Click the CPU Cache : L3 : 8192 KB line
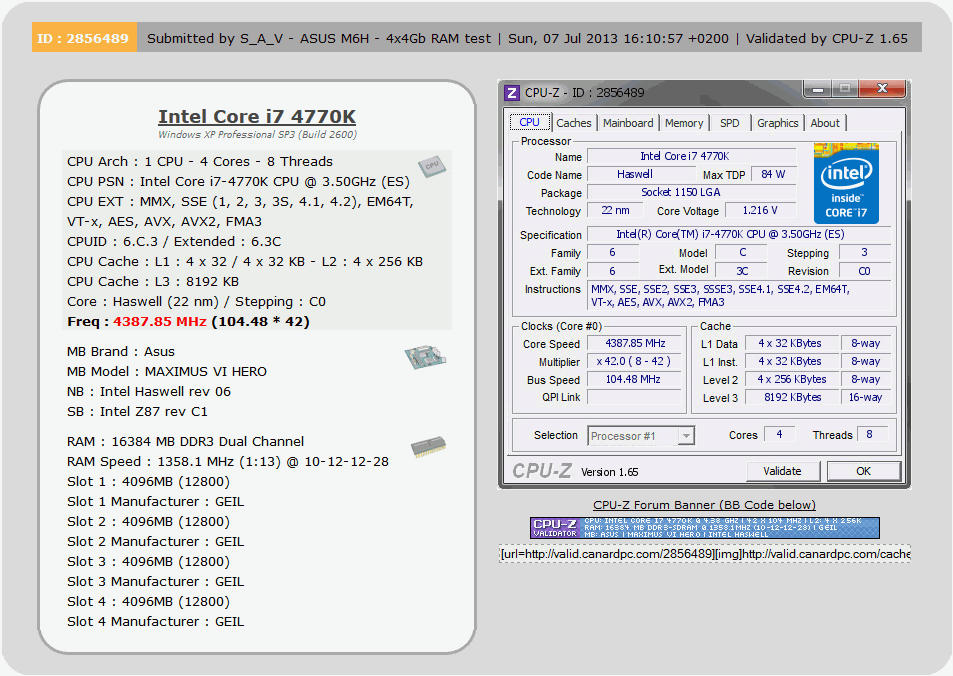 (x=153, y=281)
